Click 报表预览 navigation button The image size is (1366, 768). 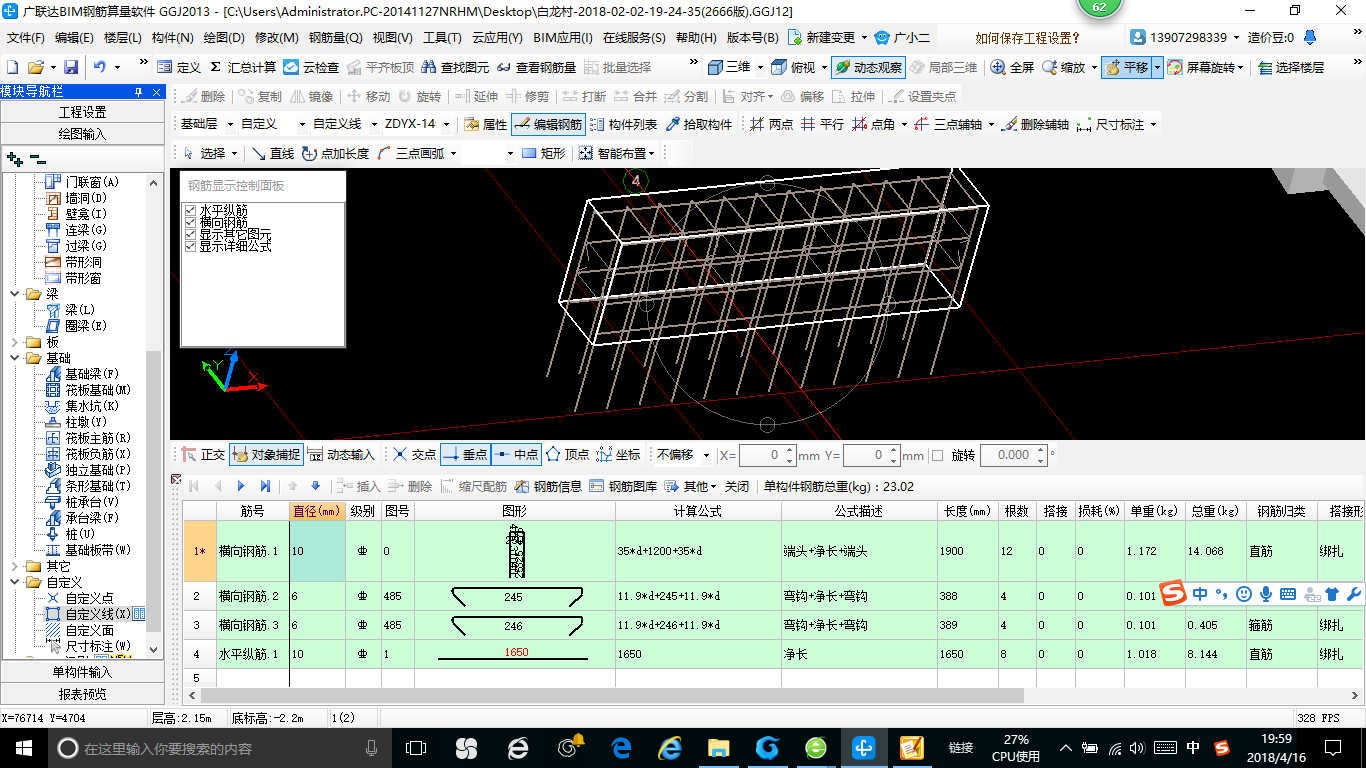(x=82, y=694)
